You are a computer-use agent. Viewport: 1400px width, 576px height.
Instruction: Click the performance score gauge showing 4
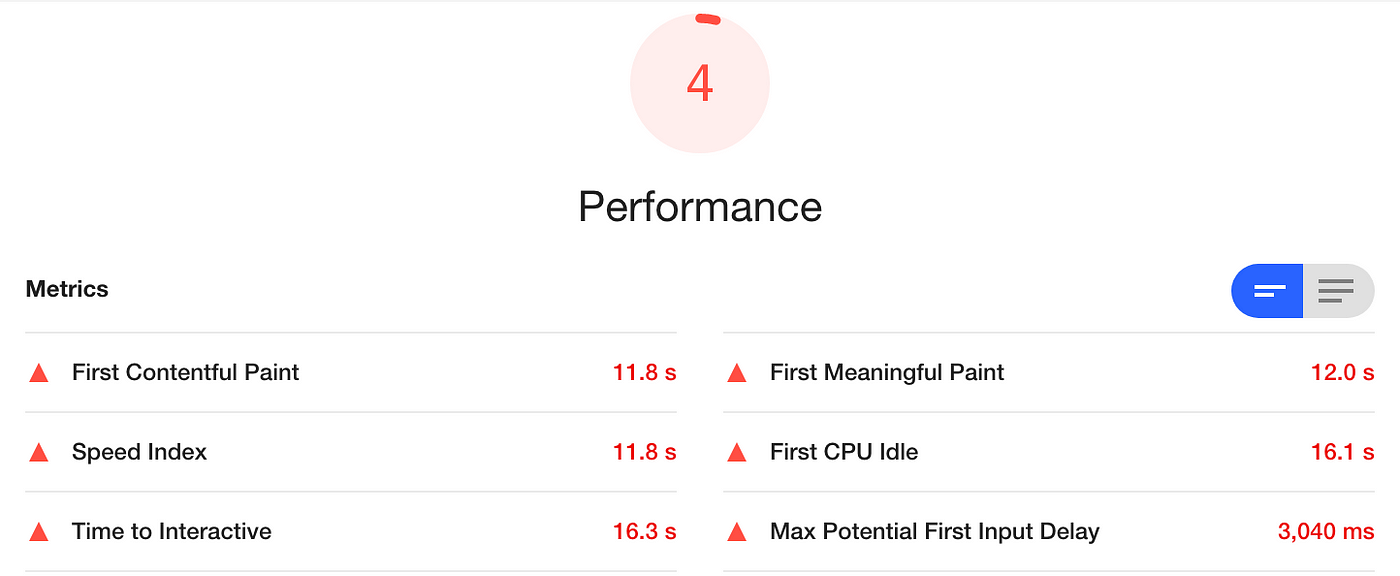(x=700, y=83)
